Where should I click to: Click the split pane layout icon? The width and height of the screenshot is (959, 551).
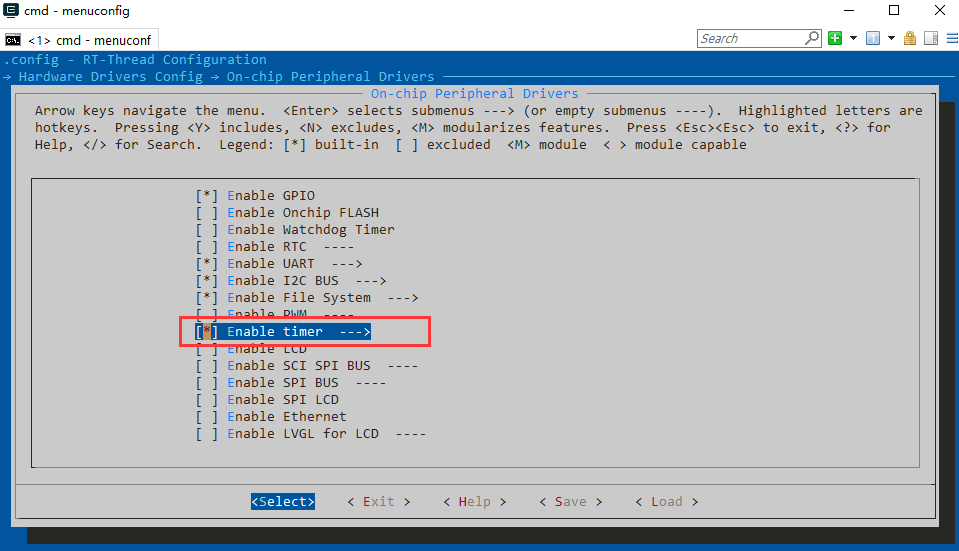pos(930,39)
